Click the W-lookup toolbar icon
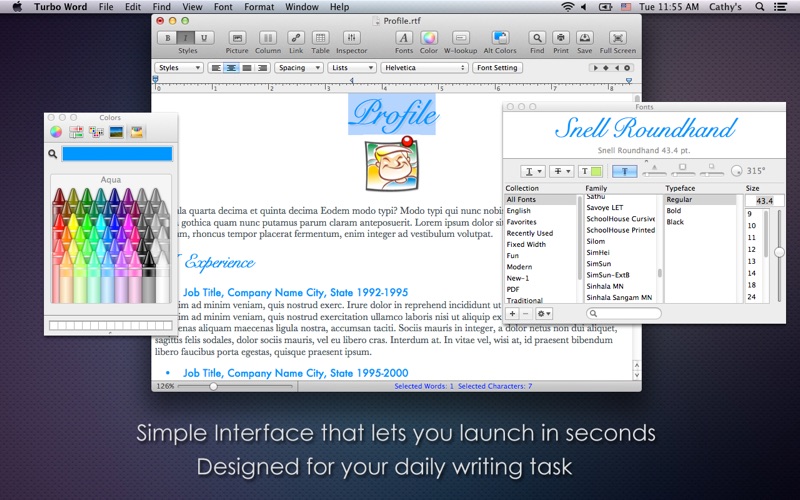The width and height of the screenshot is (800, 500). click(460, 38)
